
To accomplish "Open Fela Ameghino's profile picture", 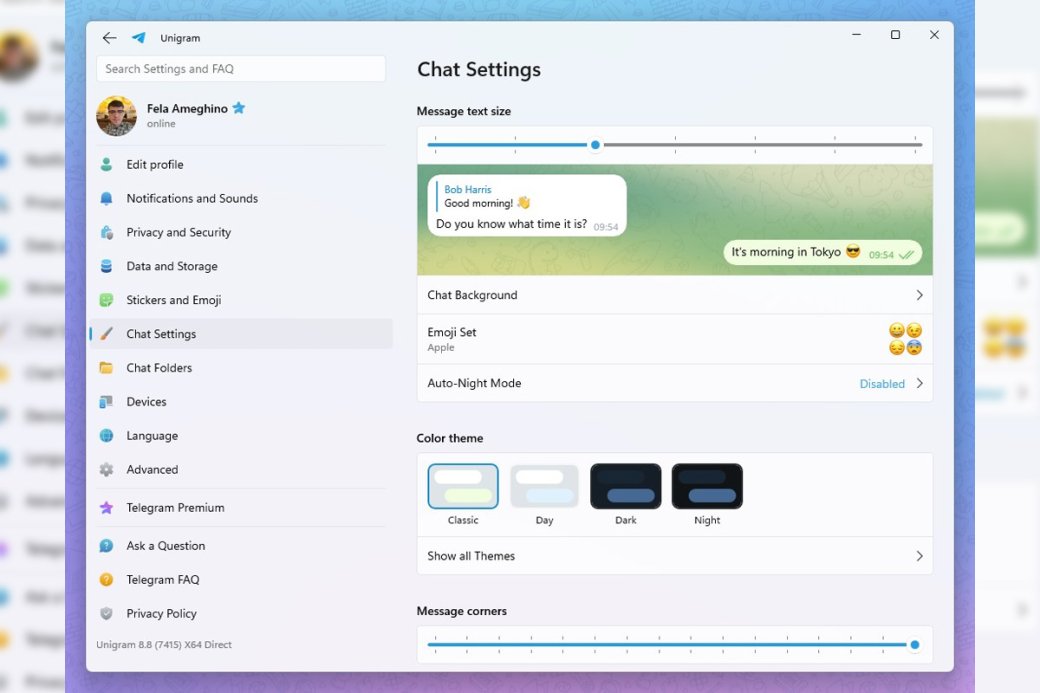I will pos(116,116).
